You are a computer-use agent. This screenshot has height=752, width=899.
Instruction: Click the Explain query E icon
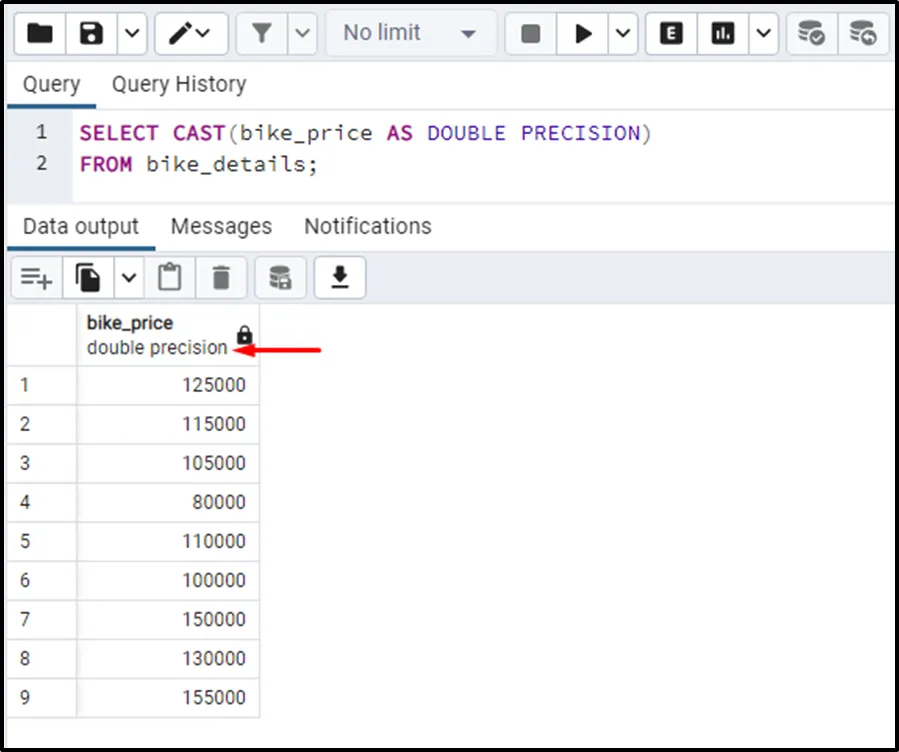pyautogui.click(x=672, y=34)
